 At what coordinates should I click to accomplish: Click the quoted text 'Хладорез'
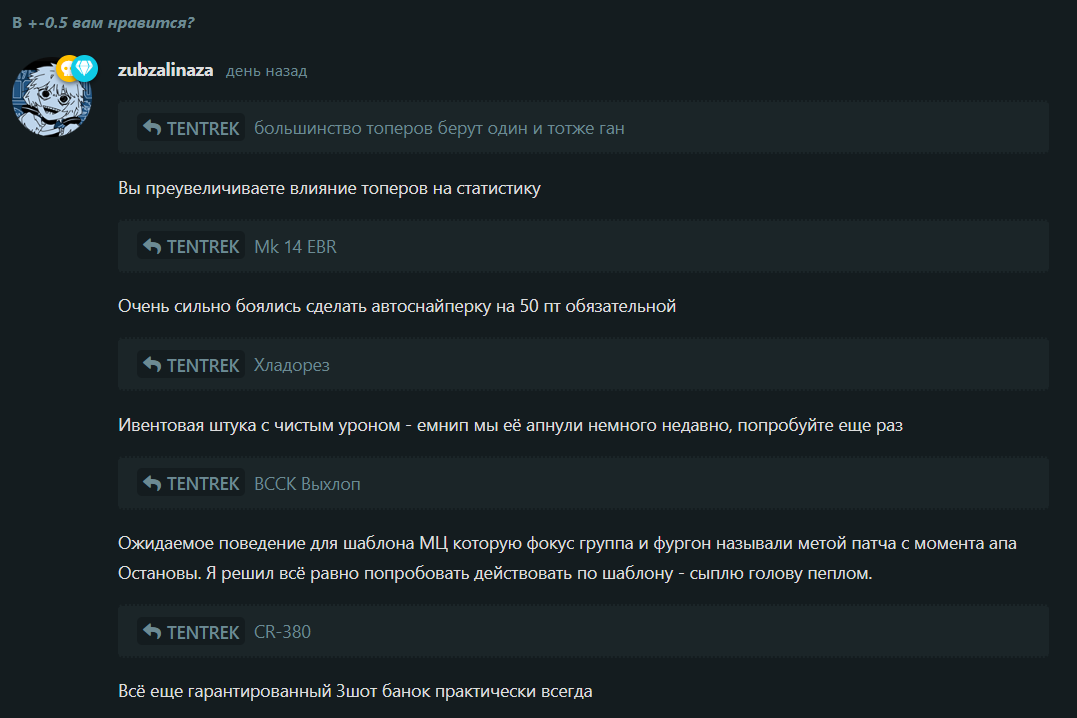(292, 366)
